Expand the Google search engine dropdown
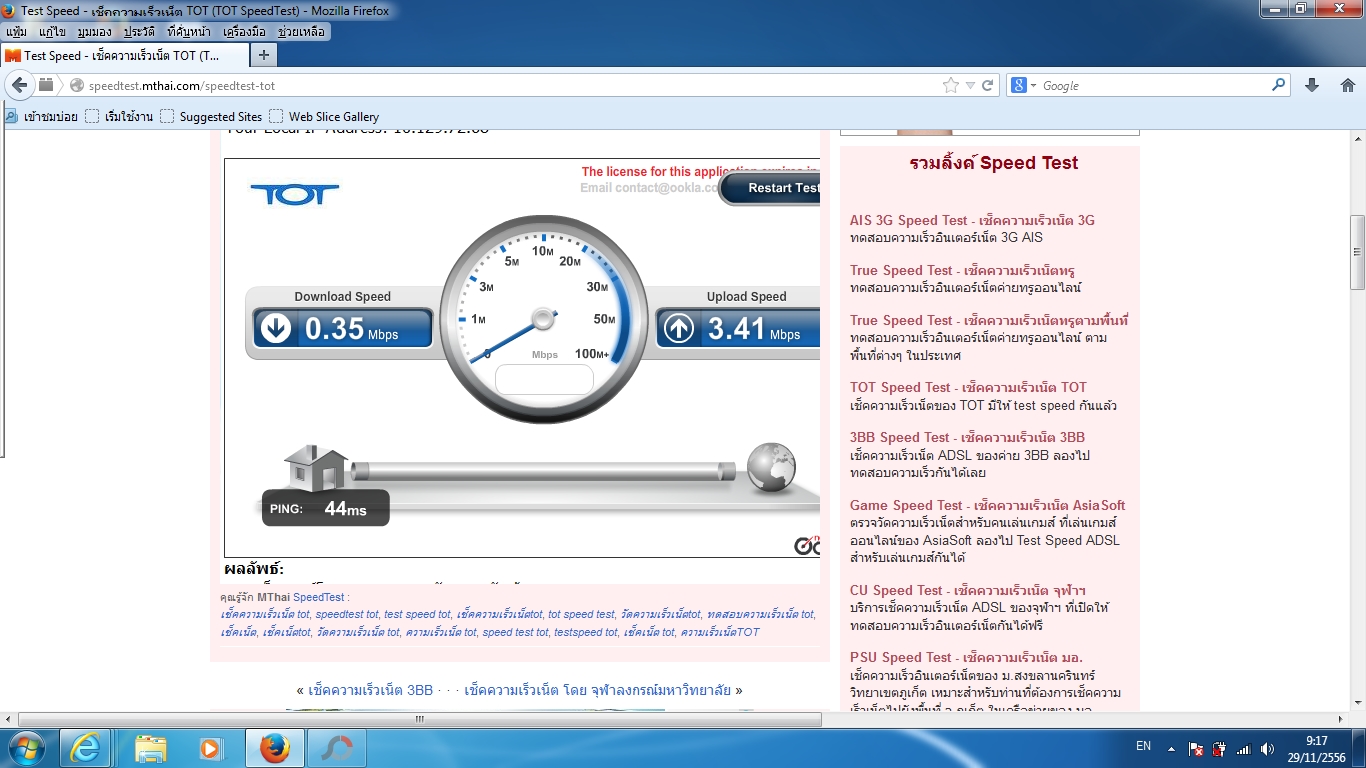 pyautogui.click(x=1024, y=86)
